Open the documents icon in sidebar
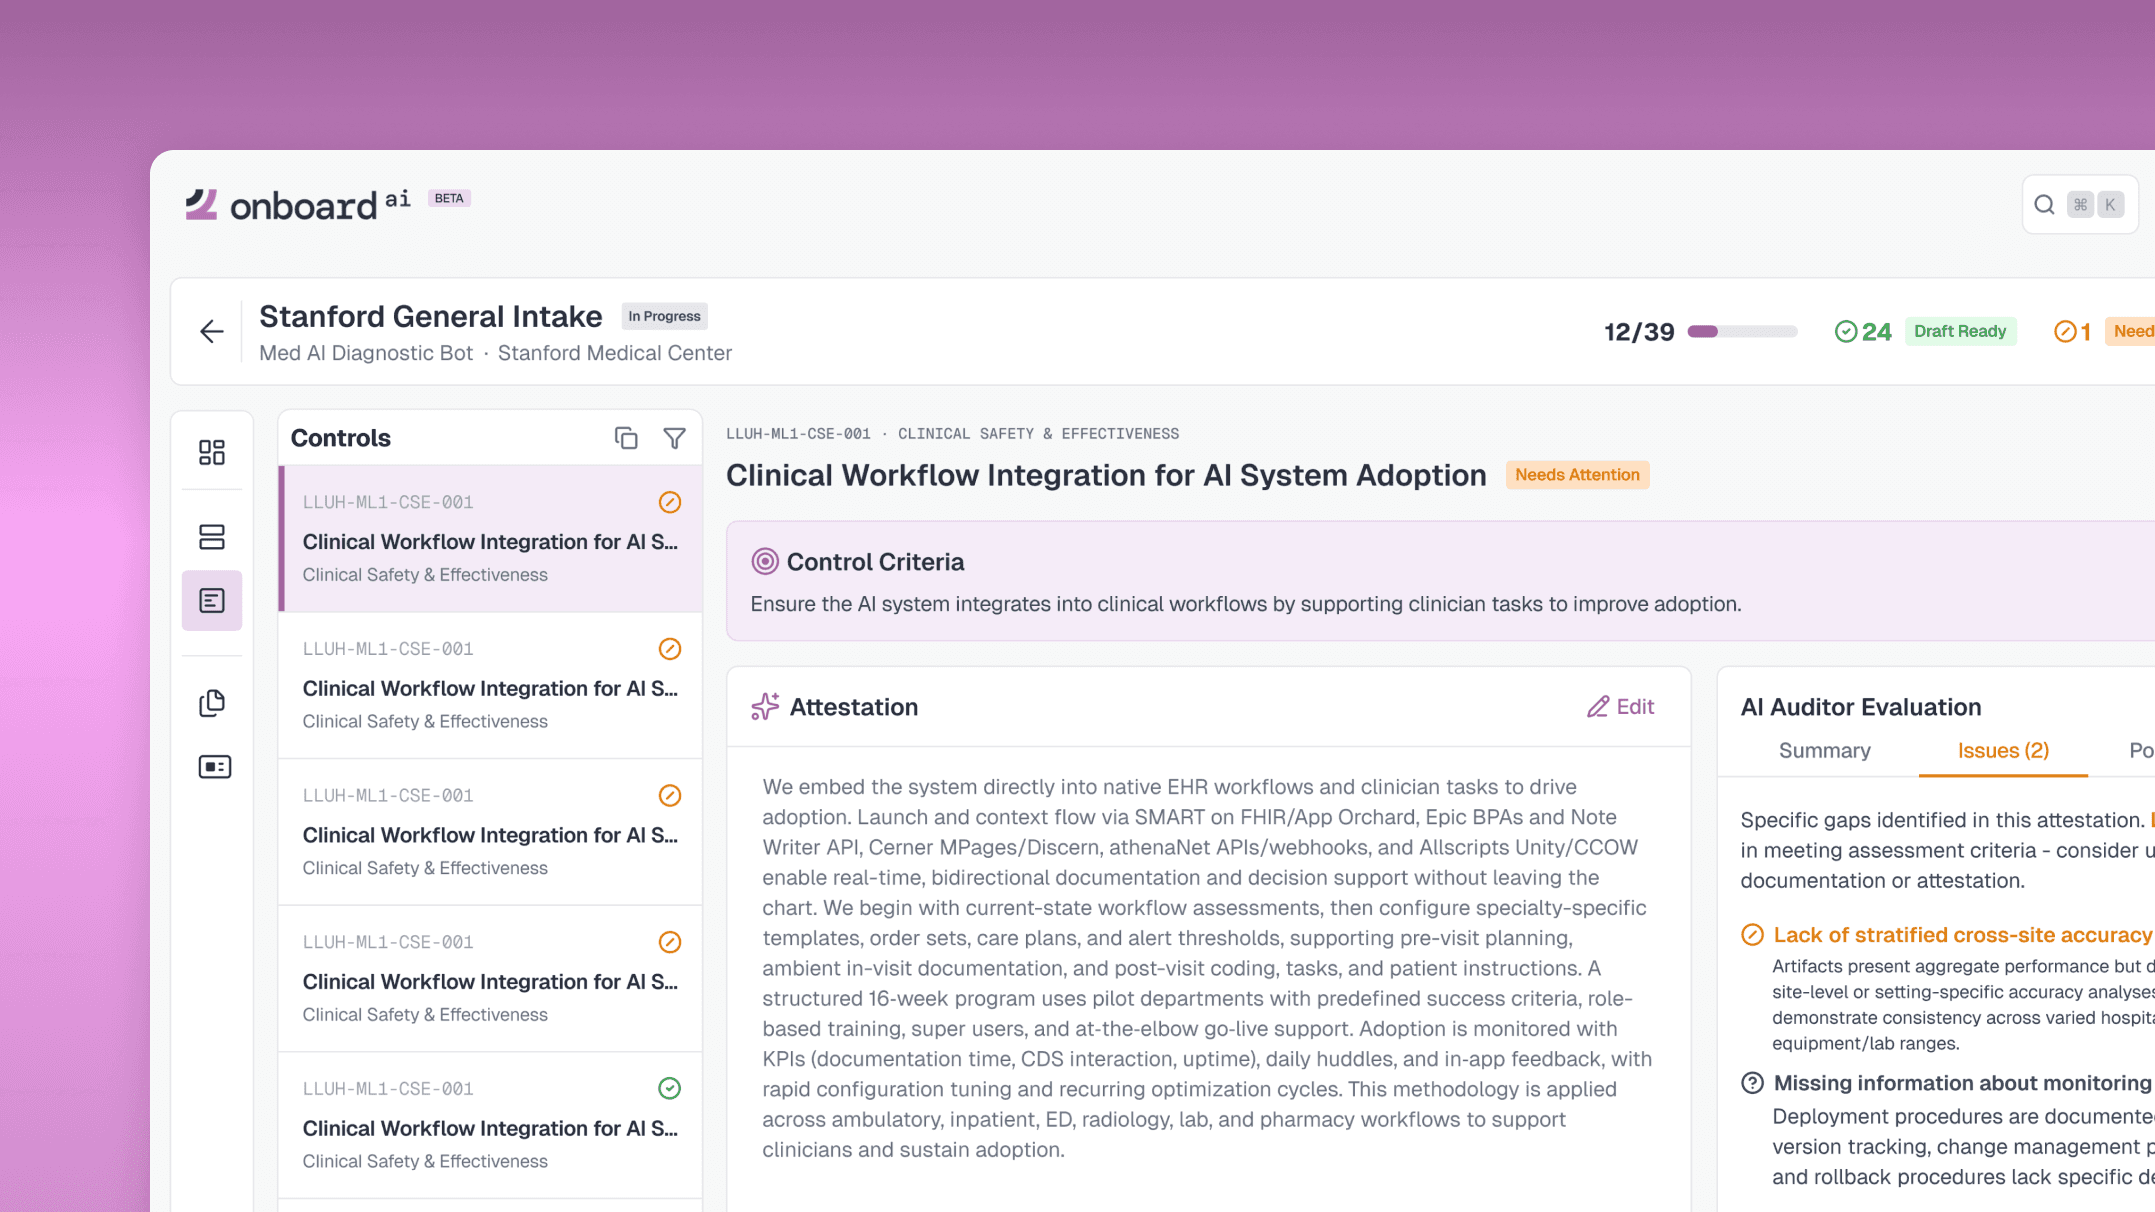 pyautogui.click(x=211, y=703)
